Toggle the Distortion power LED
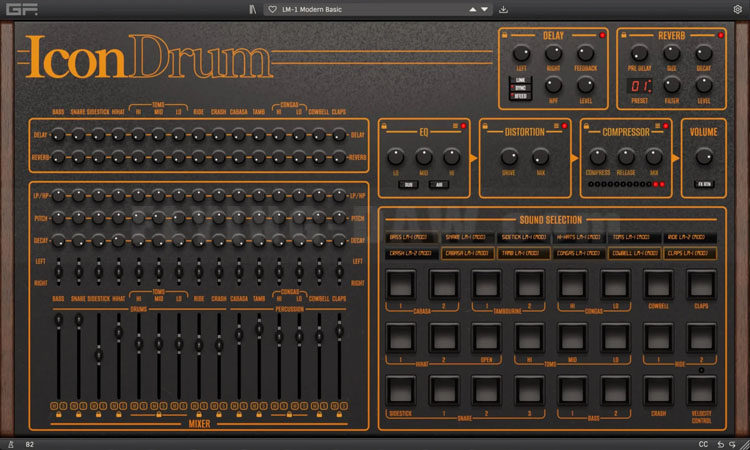Screen dimensions: 750x450 tap(564, 126)
